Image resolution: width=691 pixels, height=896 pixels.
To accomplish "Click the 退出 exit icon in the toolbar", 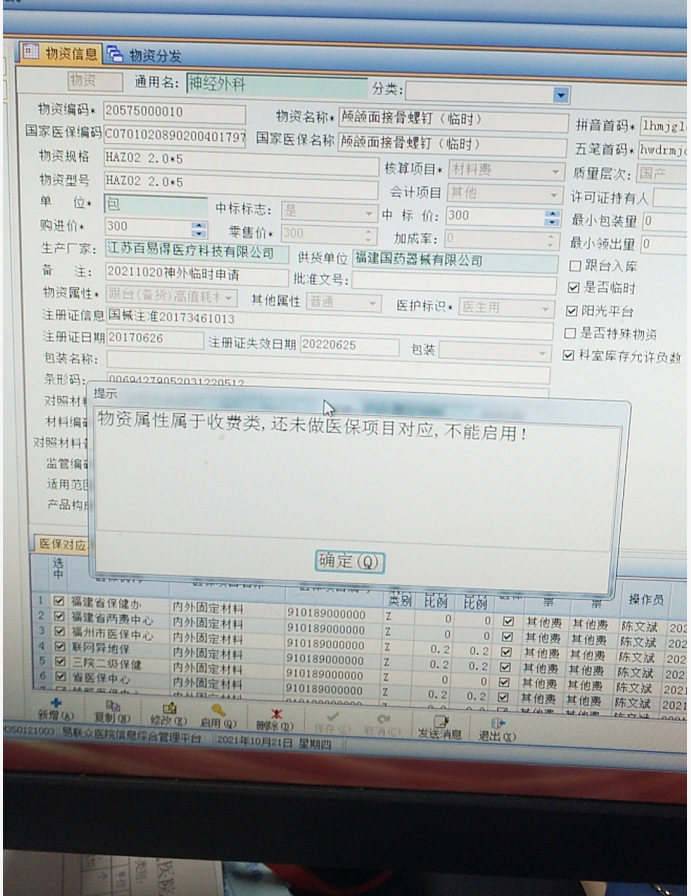I will [x=497, y=723].
